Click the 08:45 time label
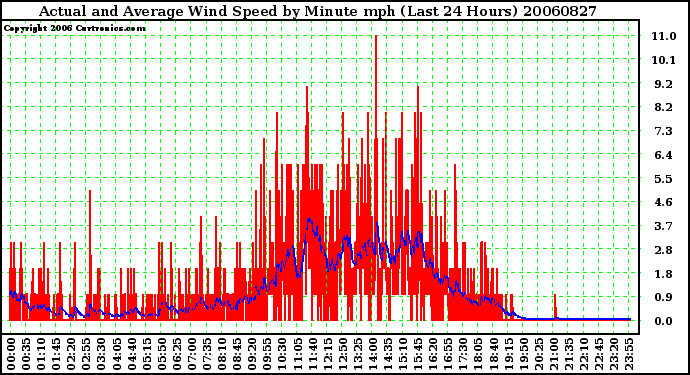Image resolution: width=690 pixels, height=375 pixels. click(237, 354)
